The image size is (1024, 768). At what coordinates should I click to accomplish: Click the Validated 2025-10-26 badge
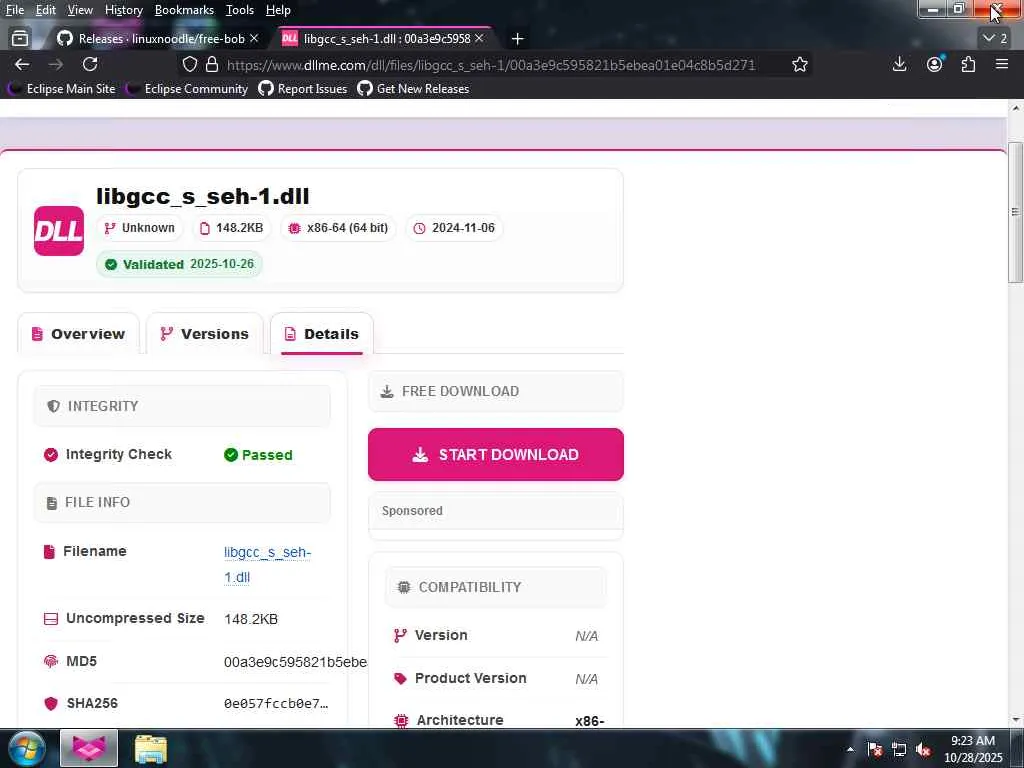[179, 264]
